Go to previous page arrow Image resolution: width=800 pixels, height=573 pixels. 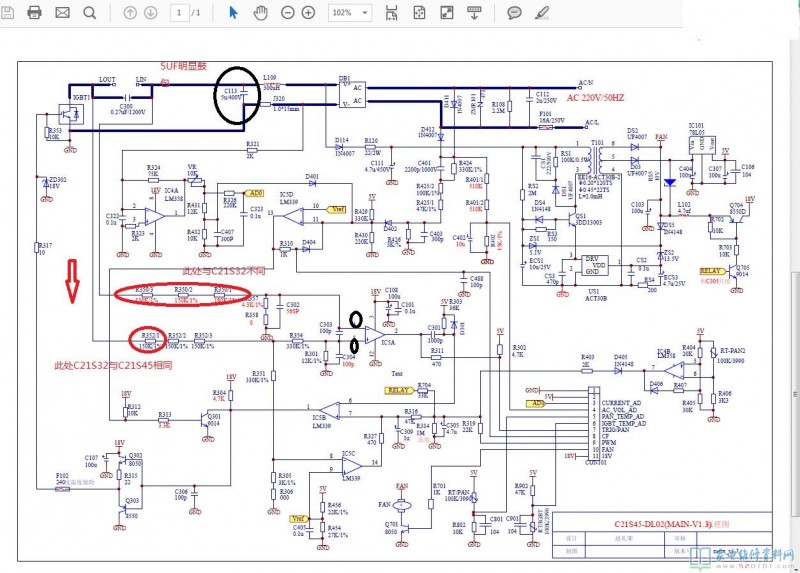tap(130, 13)
